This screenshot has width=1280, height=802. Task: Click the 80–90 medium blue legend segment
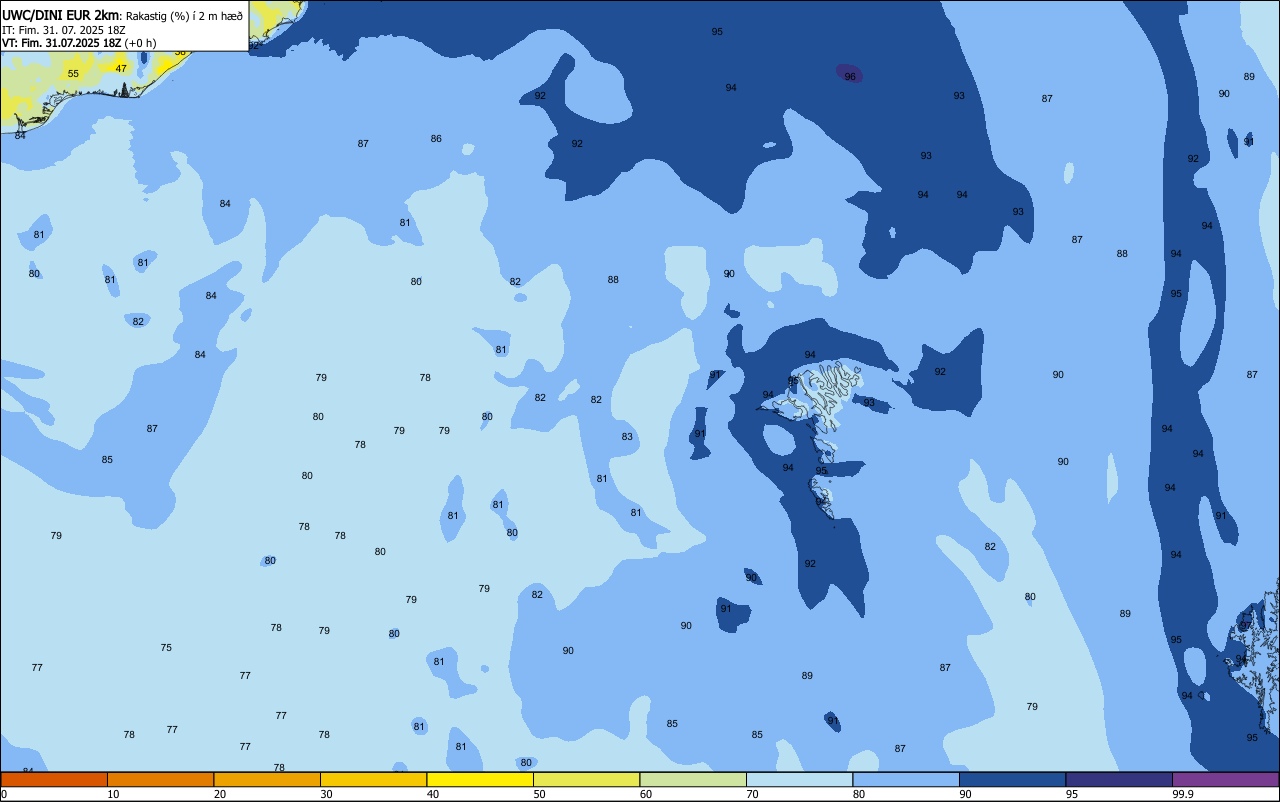click(x=906, y=779)
